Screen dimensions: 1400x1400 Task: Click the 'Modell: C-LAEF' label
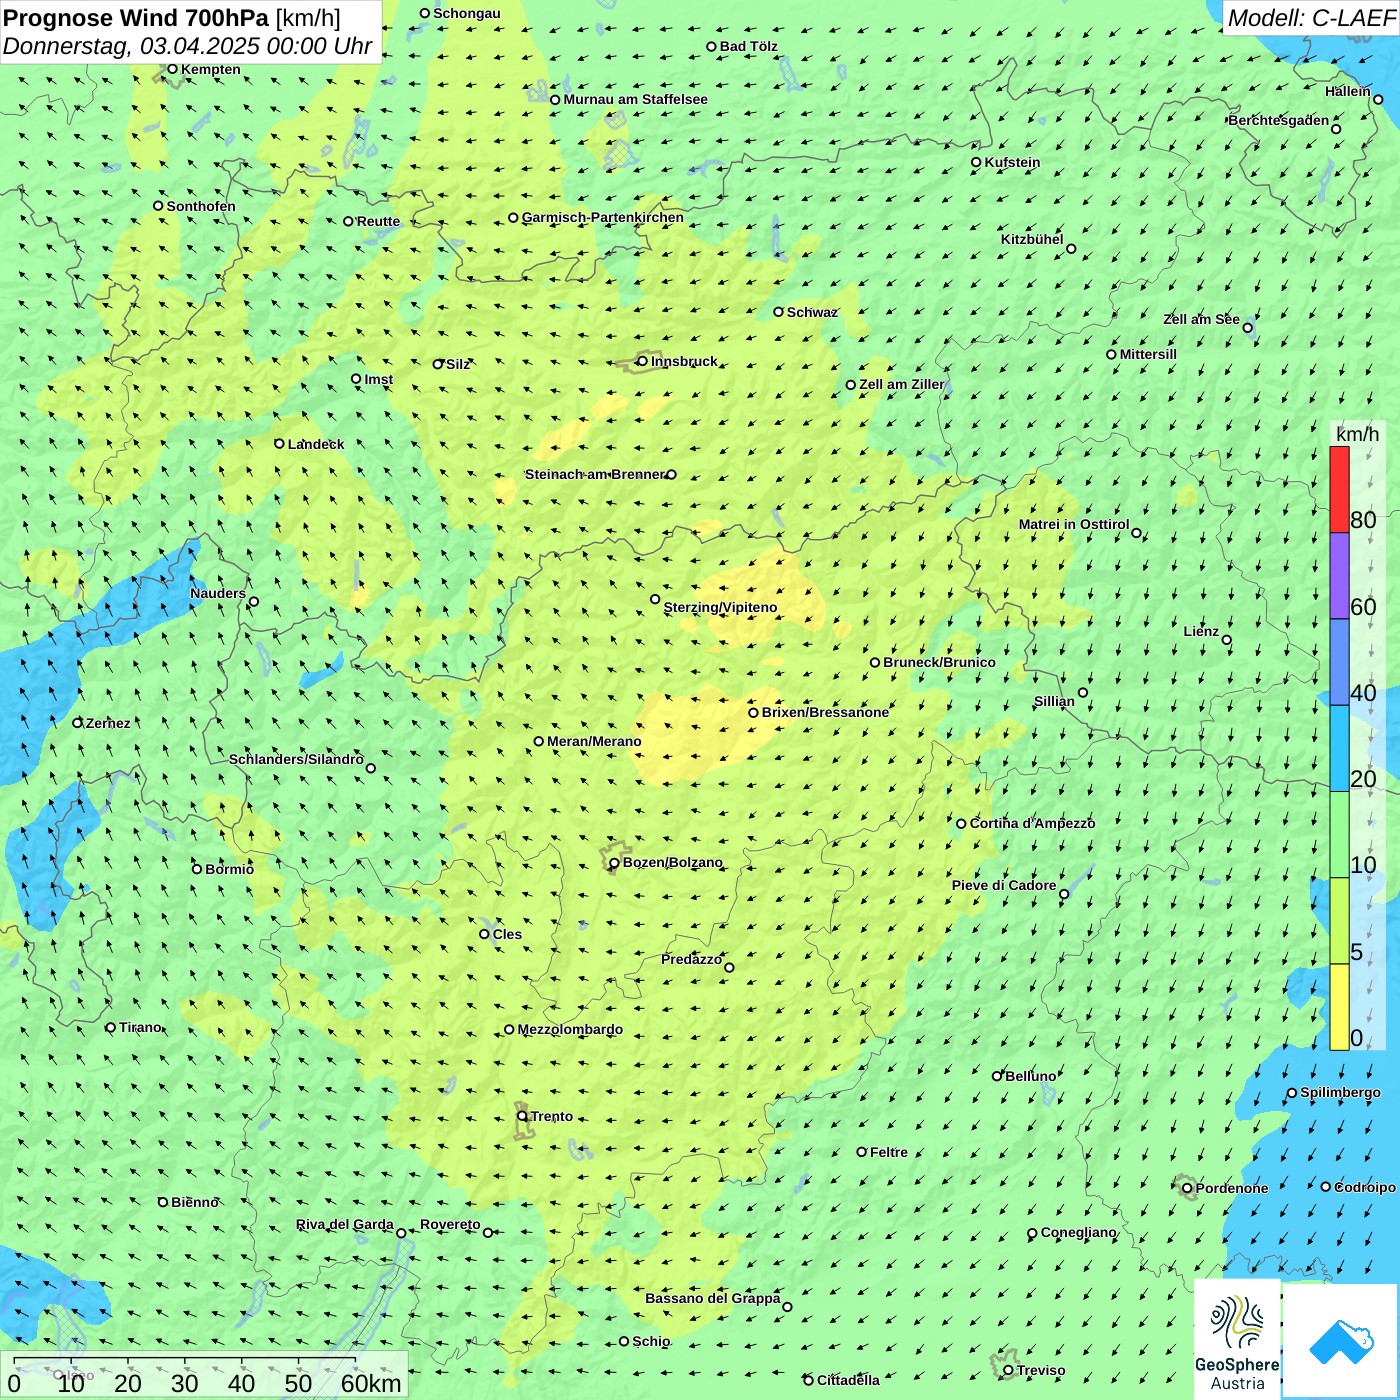[1310, 17]
